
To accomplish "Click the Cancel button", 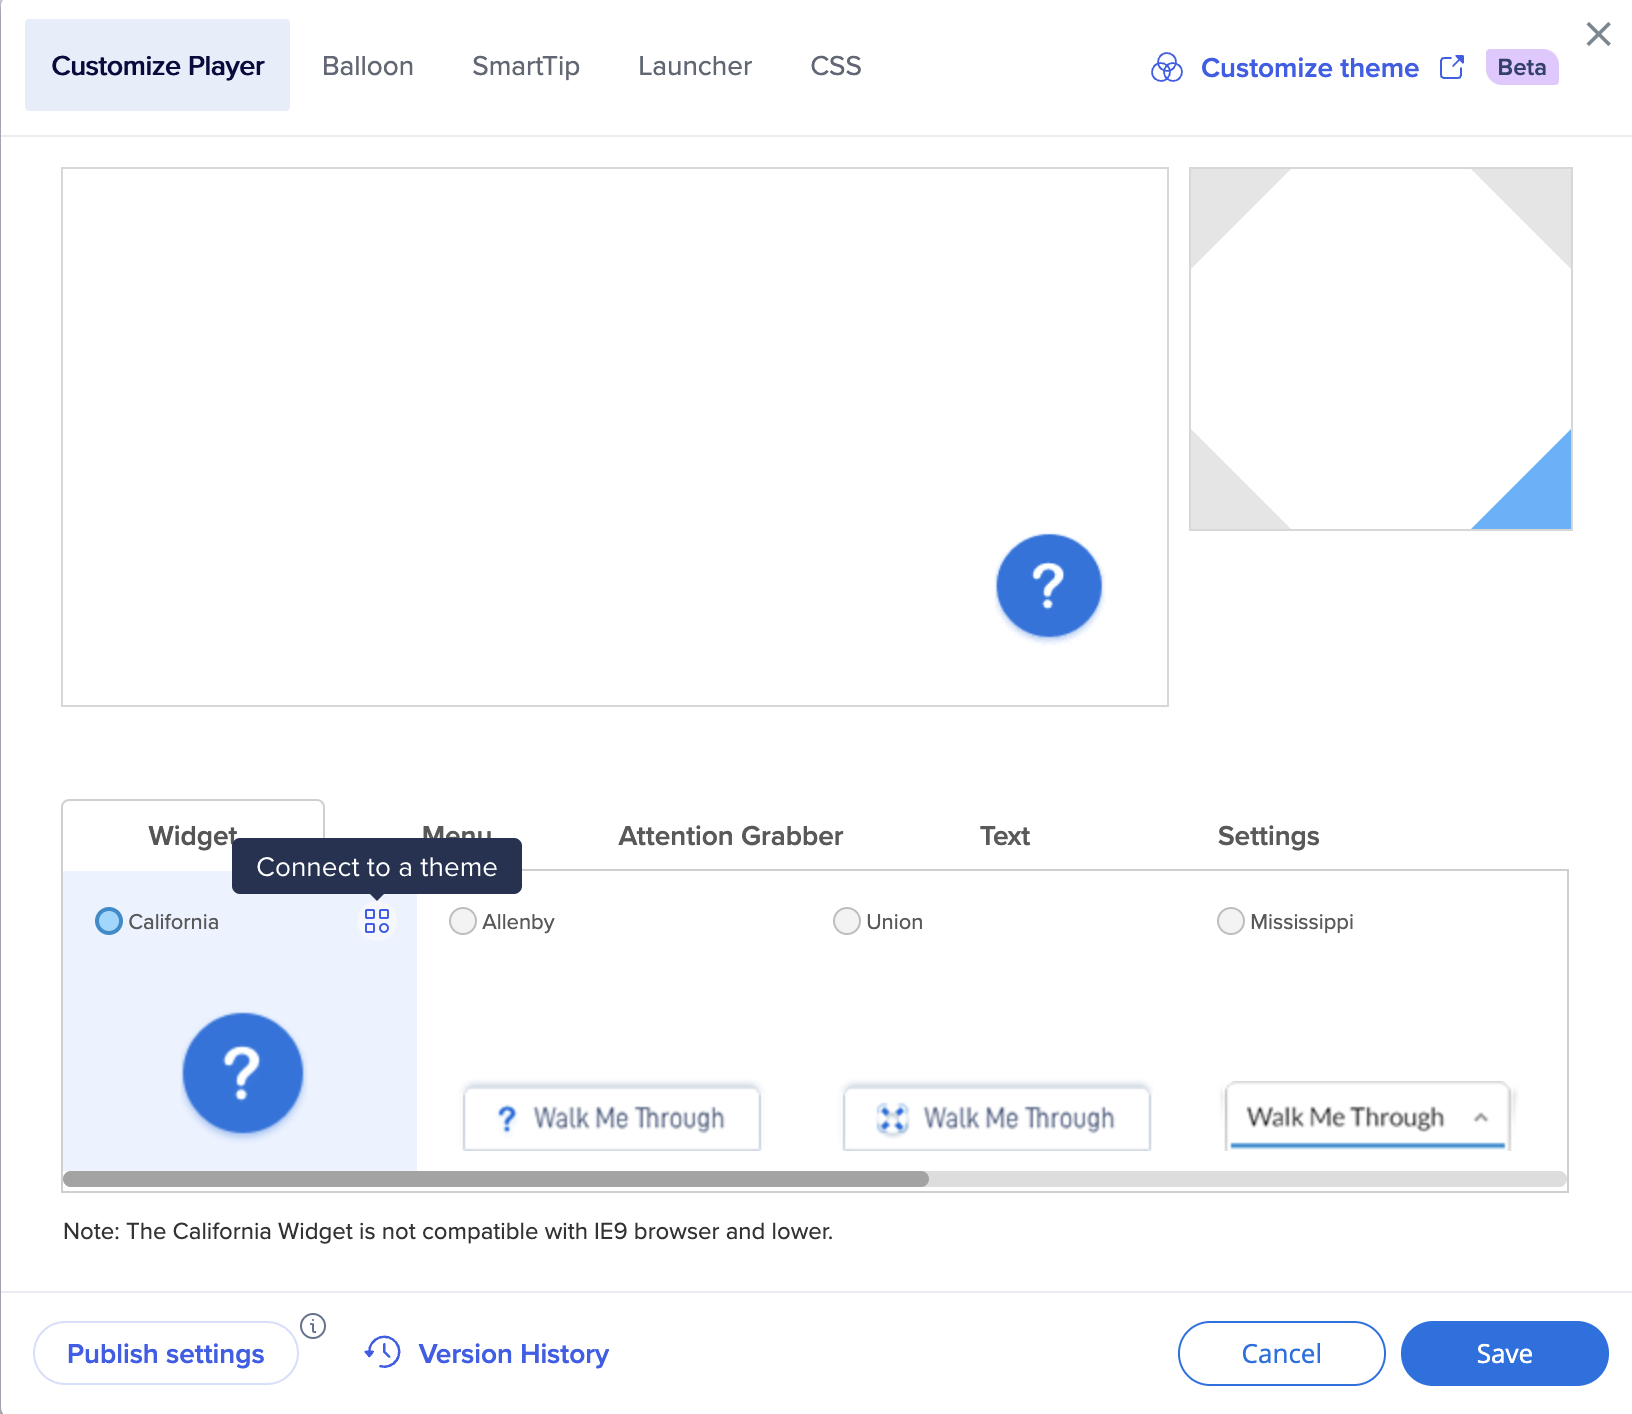I will point(1281,1353).
